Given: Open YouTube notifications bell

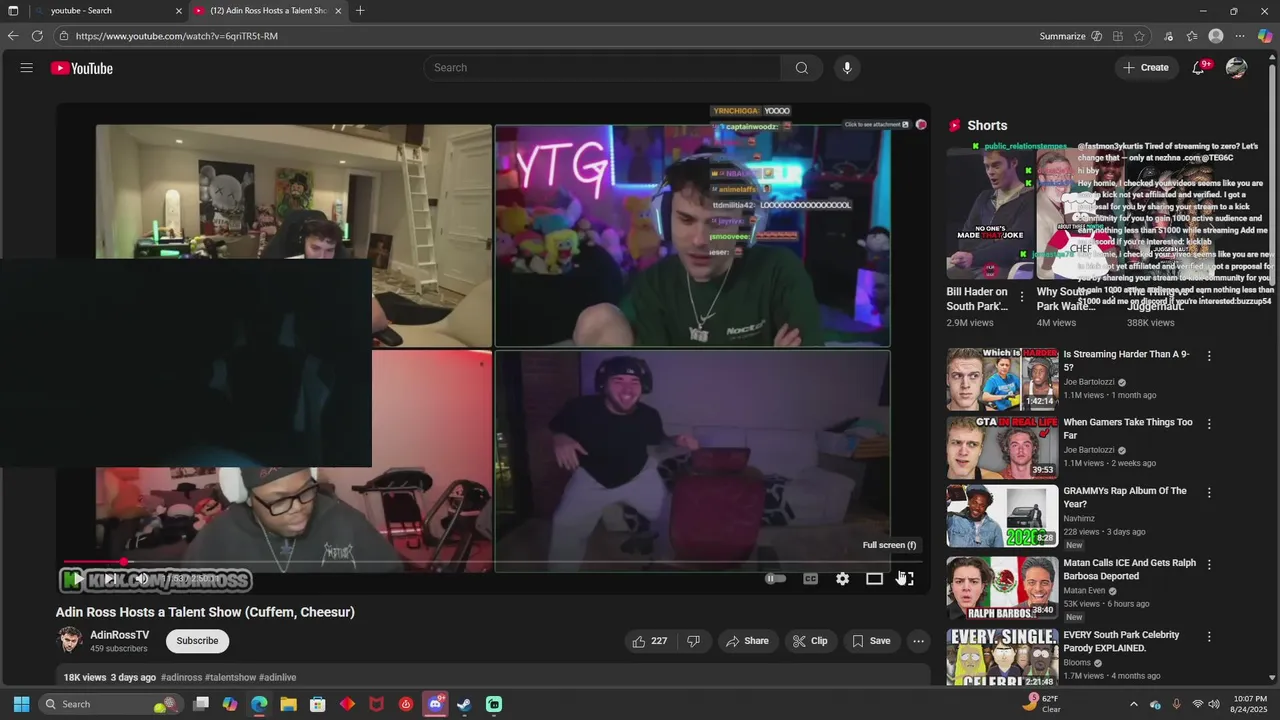Looking at the screenshot, I should (x=1199, y=68).
